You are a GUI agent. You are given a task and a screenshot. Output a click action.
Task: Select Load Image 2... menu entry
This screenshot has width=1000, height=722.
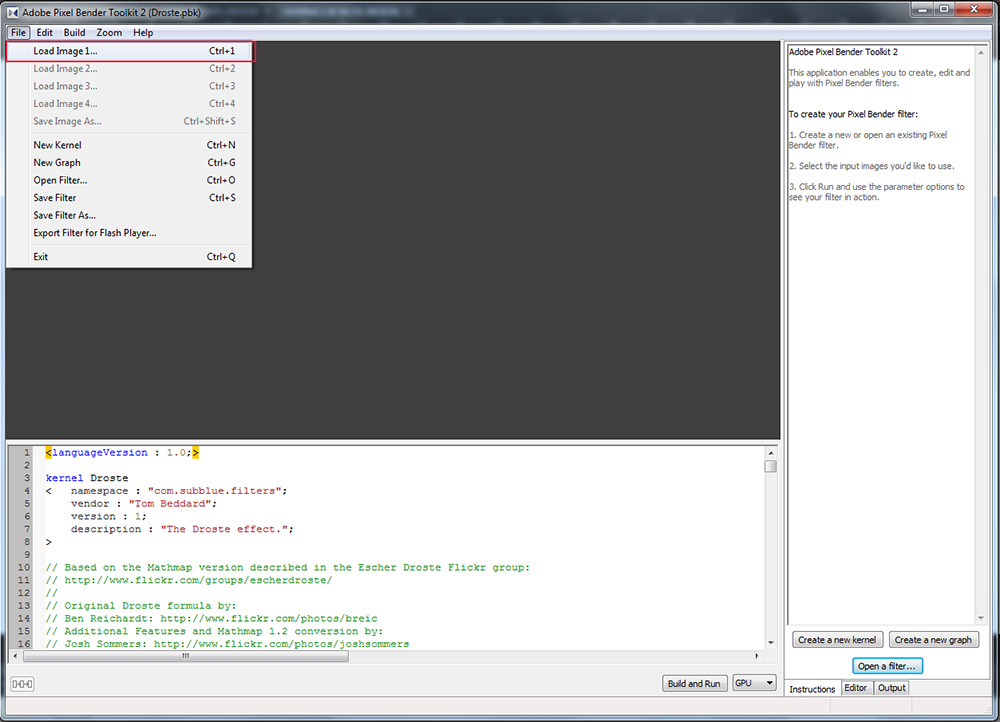tap(129, 69)
